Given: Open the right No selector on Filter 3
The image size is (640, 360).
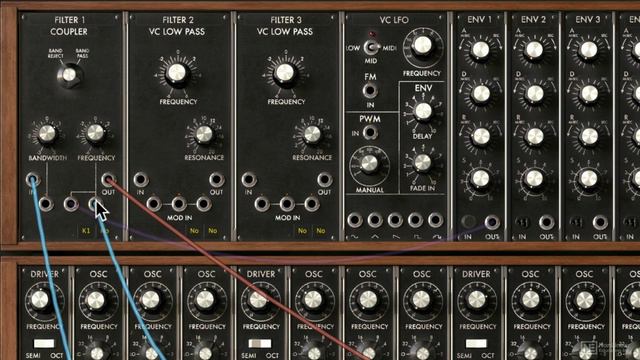Looking at the screenshot, I should pyautogui.click(x=321, y=231).
